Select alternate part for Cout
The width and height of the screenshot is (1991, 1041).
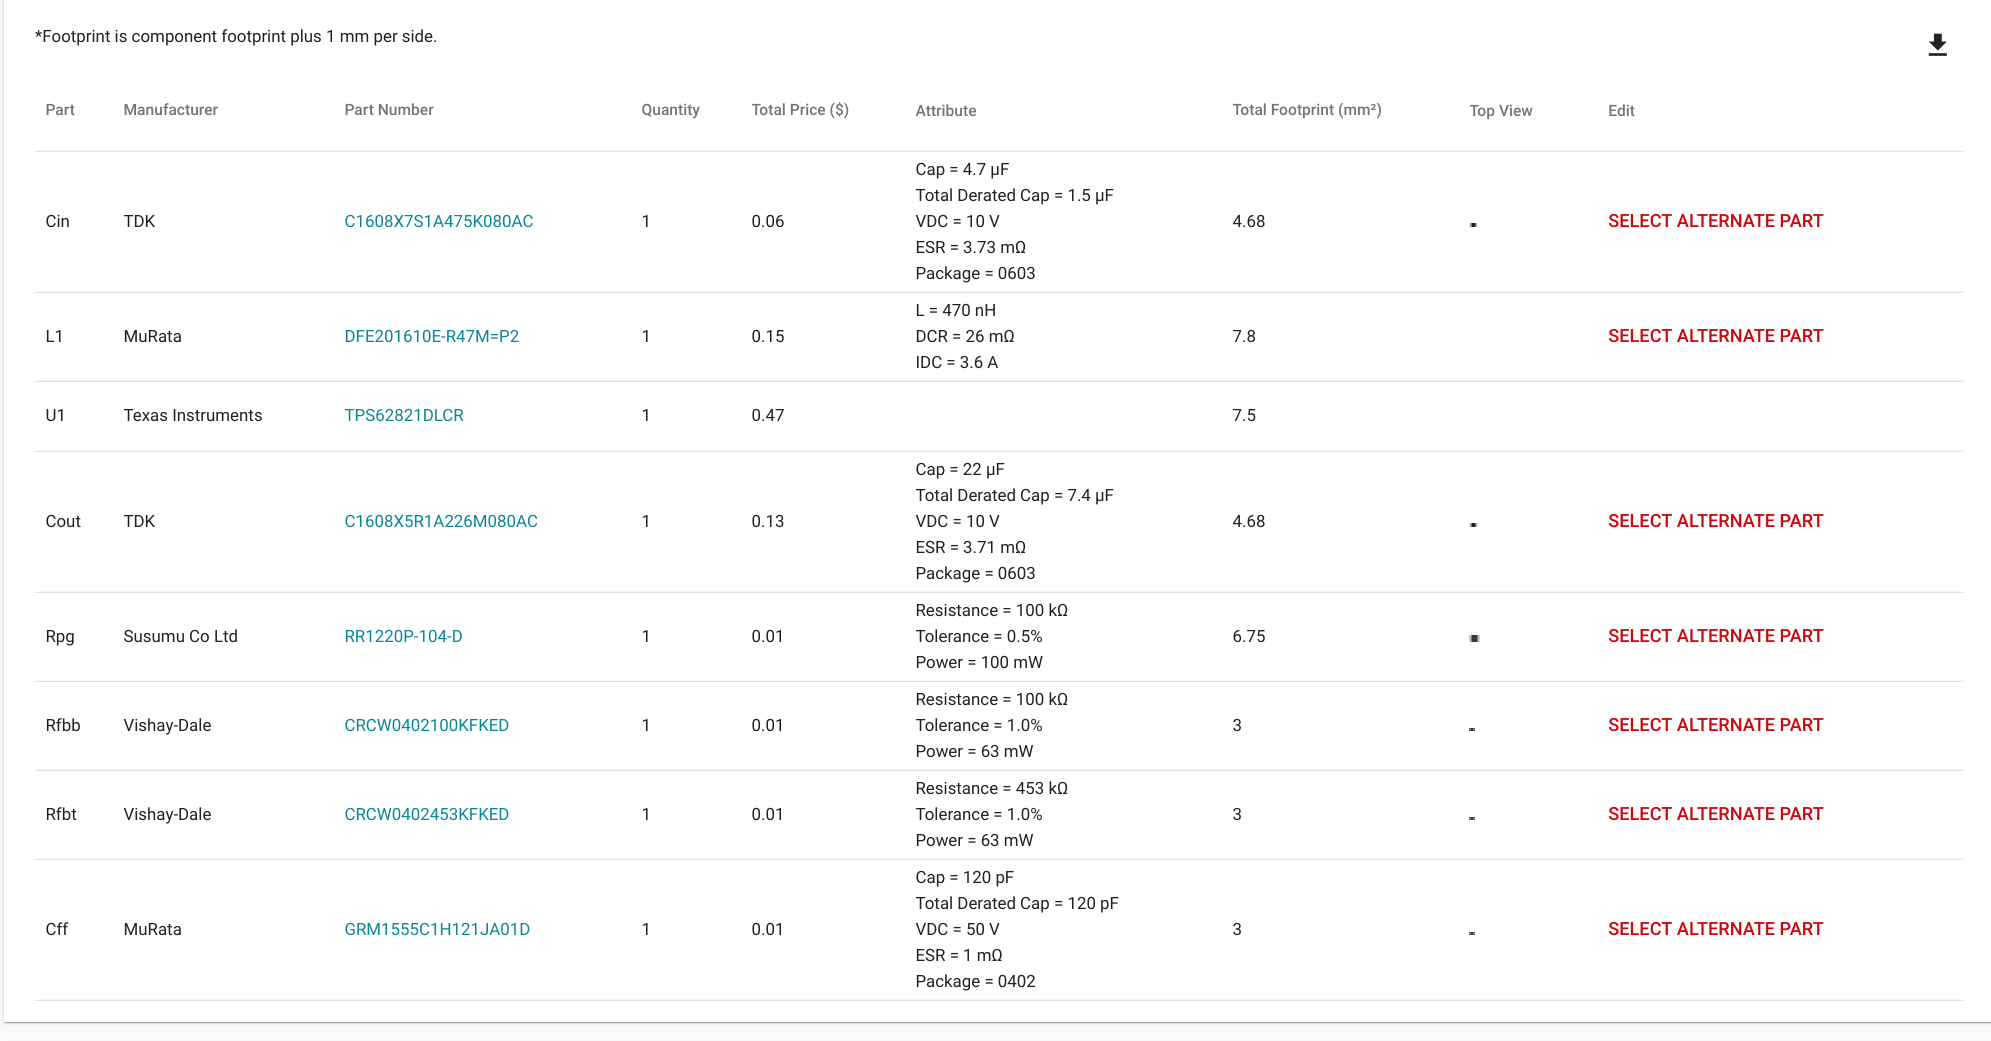click(1715, 521)
